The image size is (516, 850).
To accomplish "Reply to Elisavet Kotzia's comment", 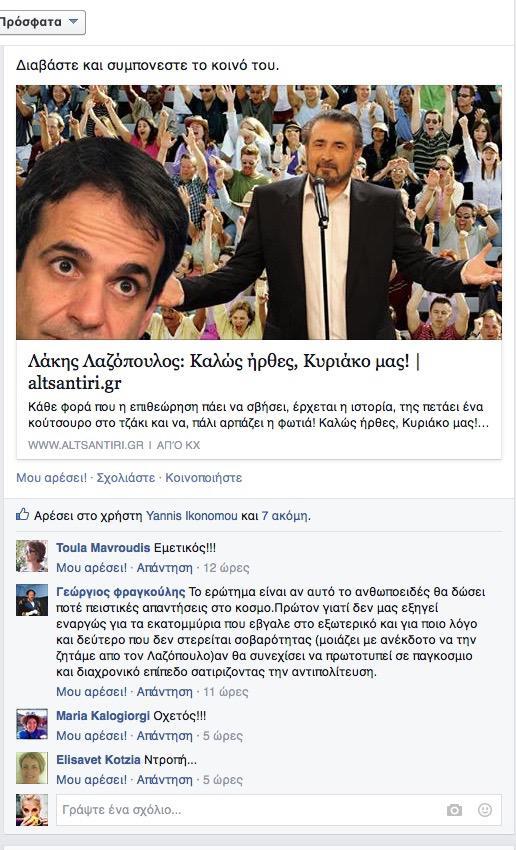I will coord(164,780).
